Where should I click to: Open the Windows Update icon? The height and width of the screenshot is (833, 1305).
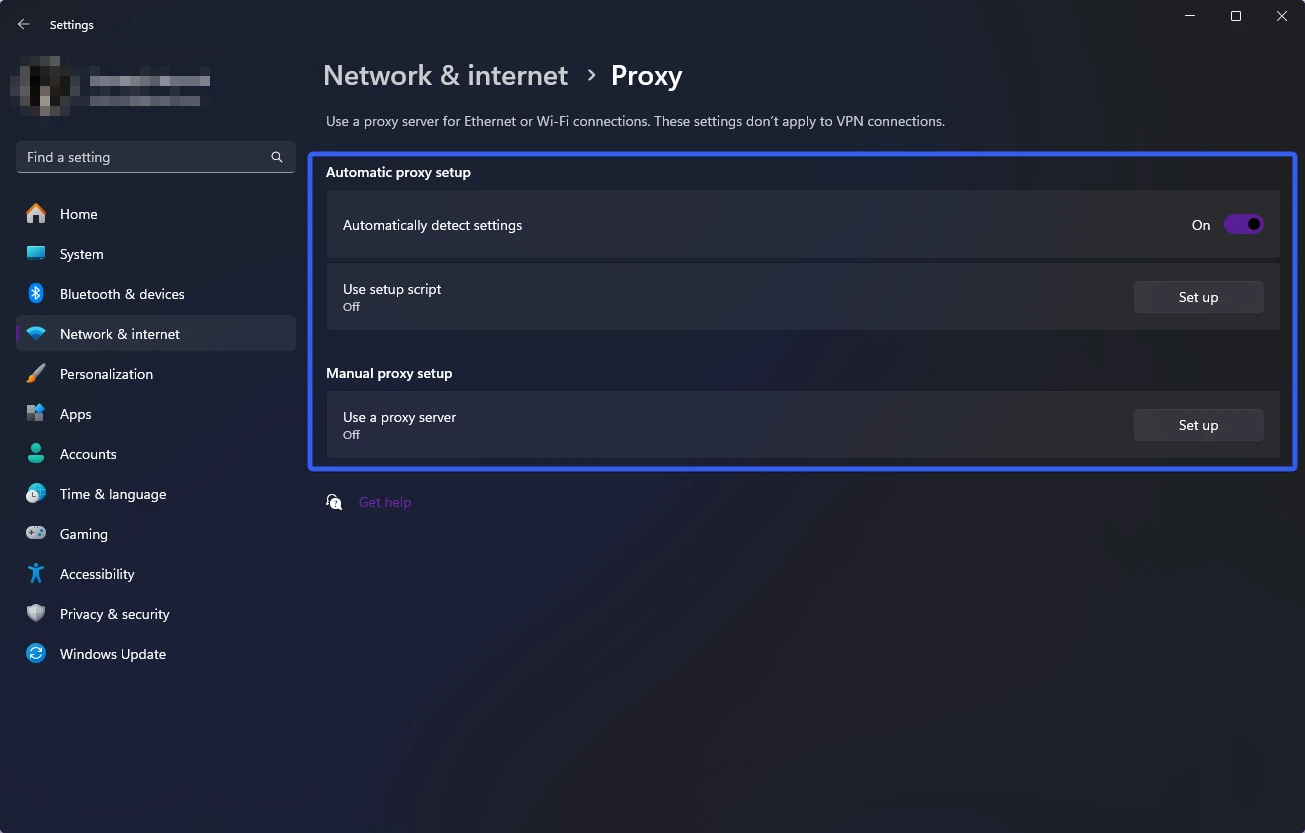[36, 654]
